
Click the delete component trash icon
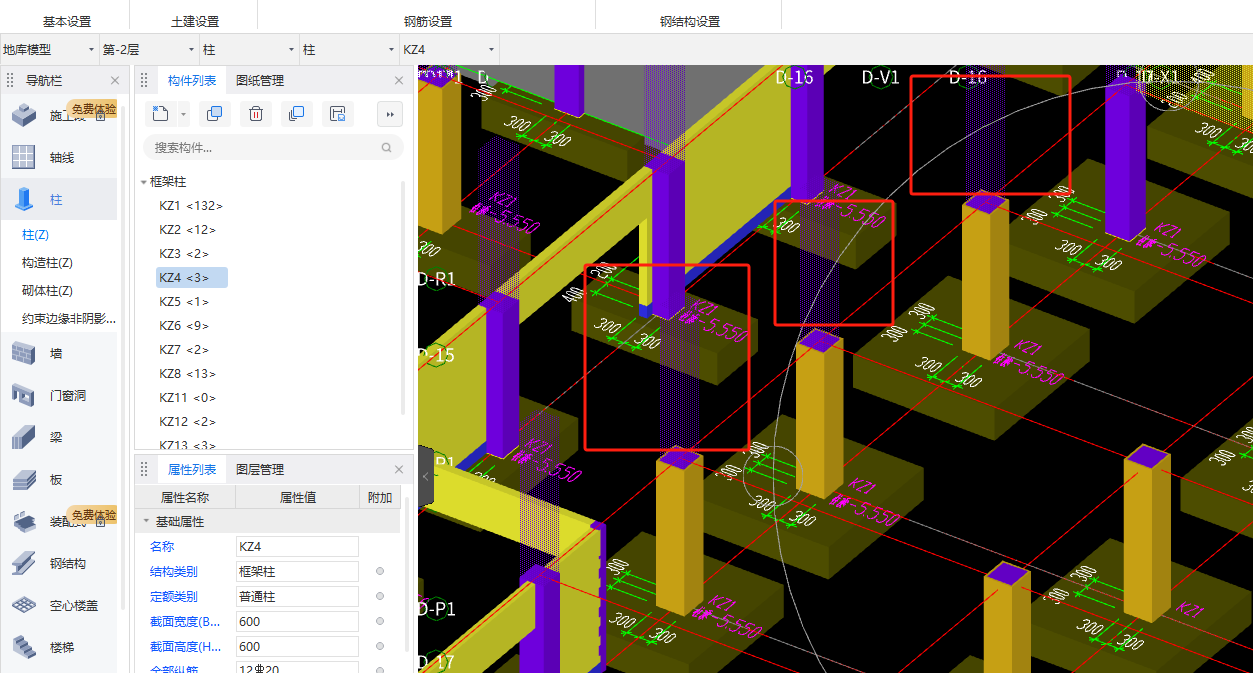tap(256, 114)
